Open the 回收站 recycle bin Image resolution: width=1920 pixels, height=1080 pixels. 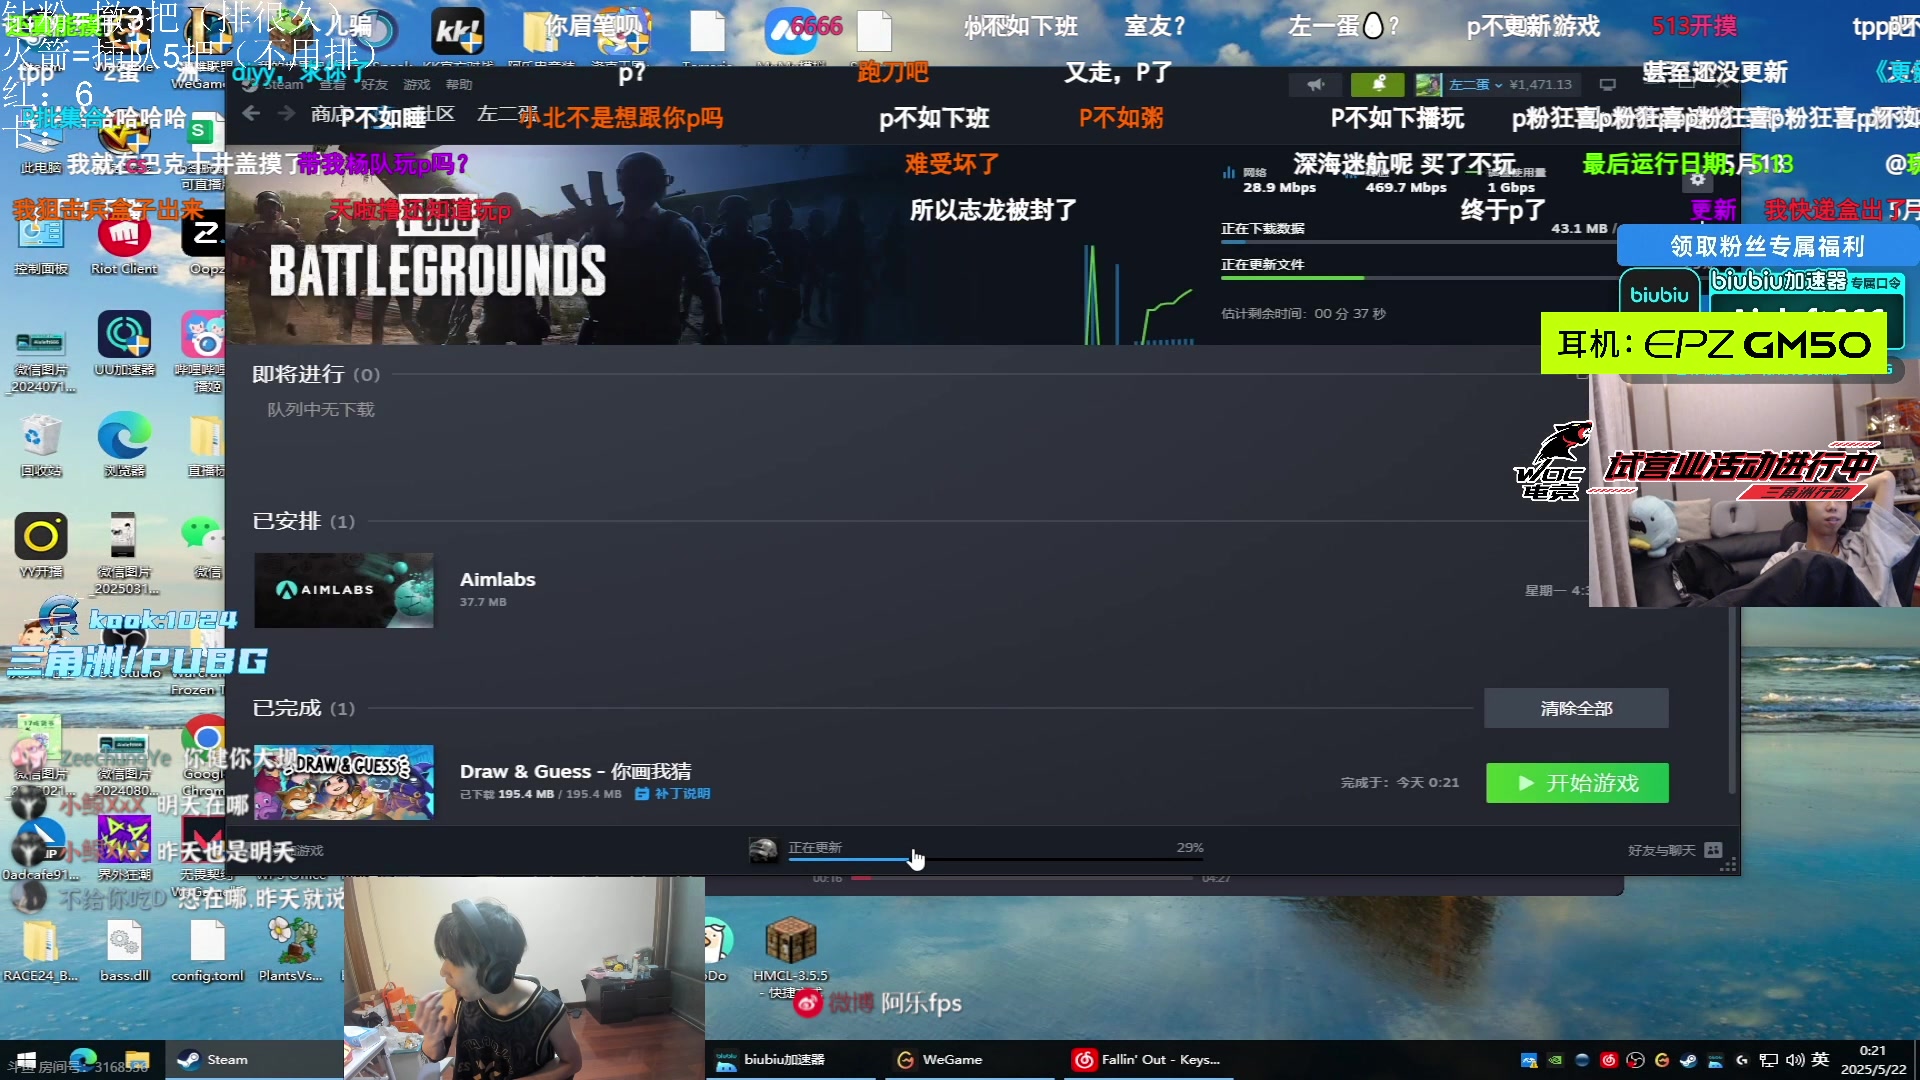click(41, 445)
